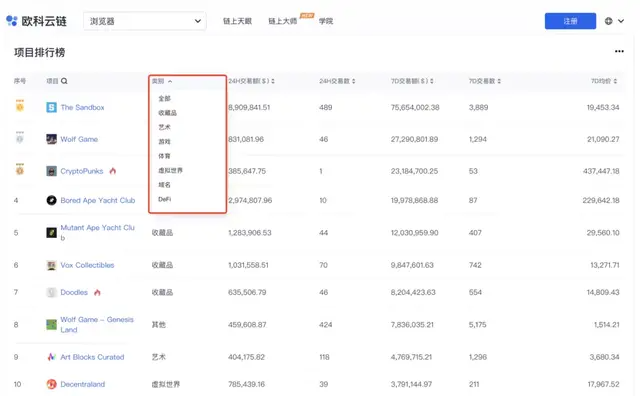The image size is (640, 396).
Task: Click 其他 category in Wolf Game Genesis row
Action: point(158,325)
